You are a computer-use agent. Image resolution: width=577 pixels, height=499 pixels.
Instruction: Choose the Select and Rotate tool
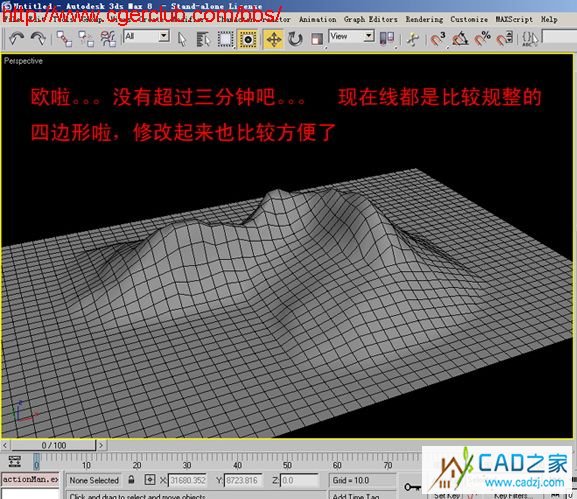pyautogui.click(x=295, y=39)
